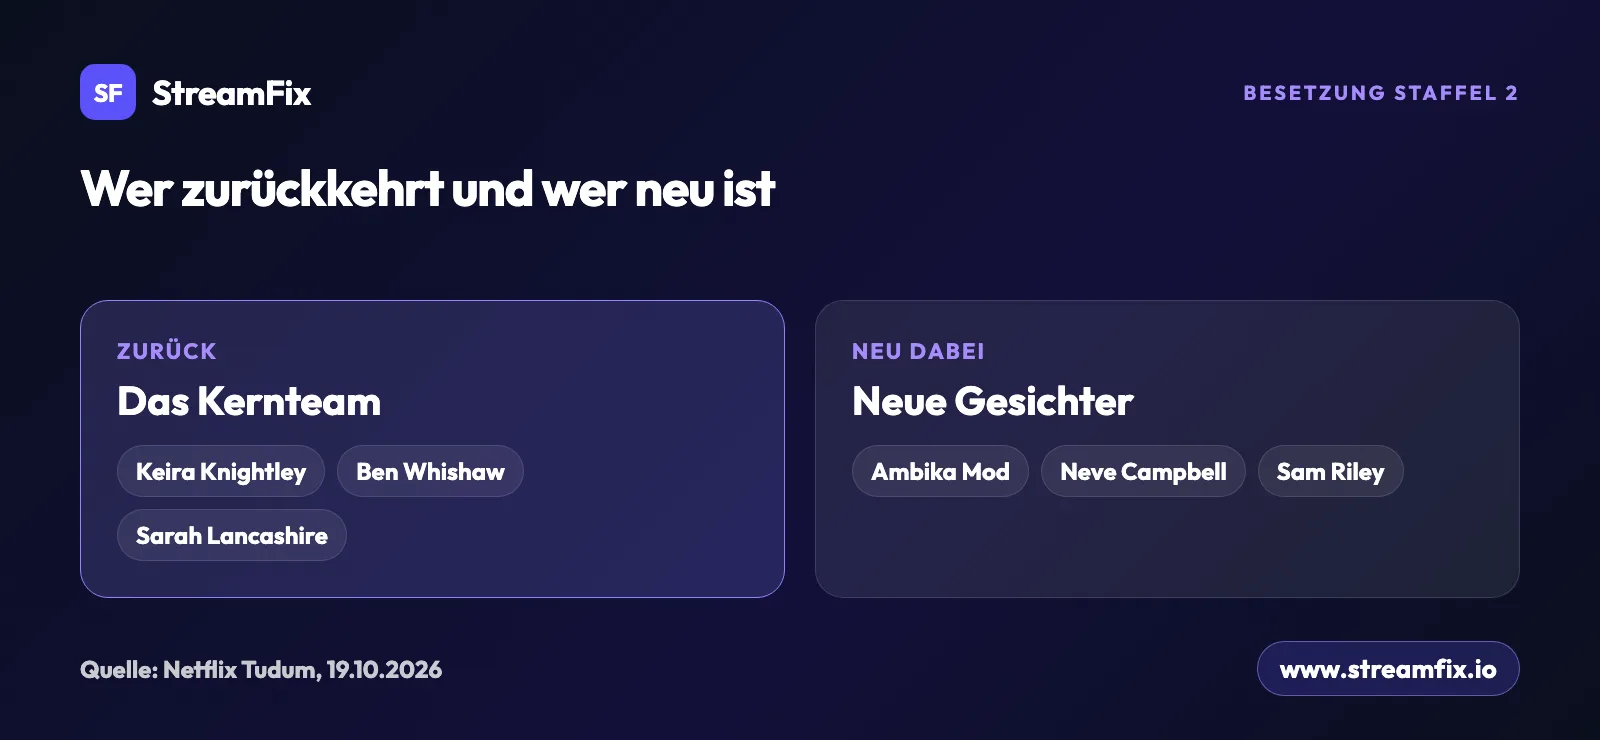Click the ZURÜCK category label
Screen dimensions: 1600x740
167,351
